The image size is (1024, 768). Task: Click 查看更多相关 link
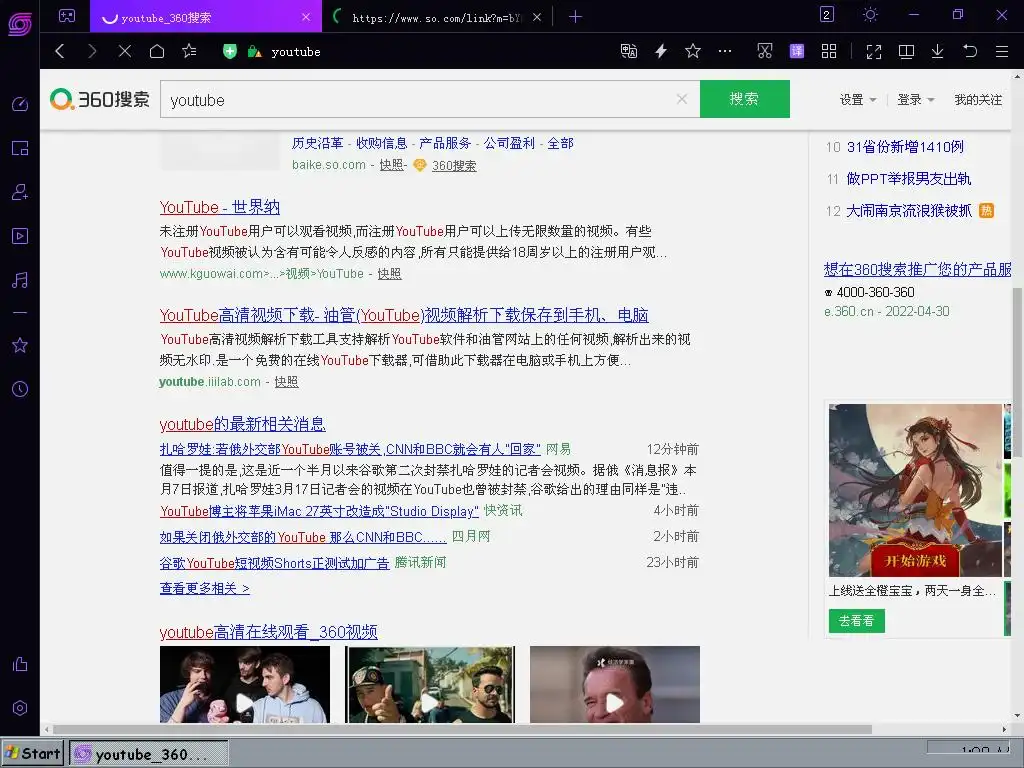[204, 588]
